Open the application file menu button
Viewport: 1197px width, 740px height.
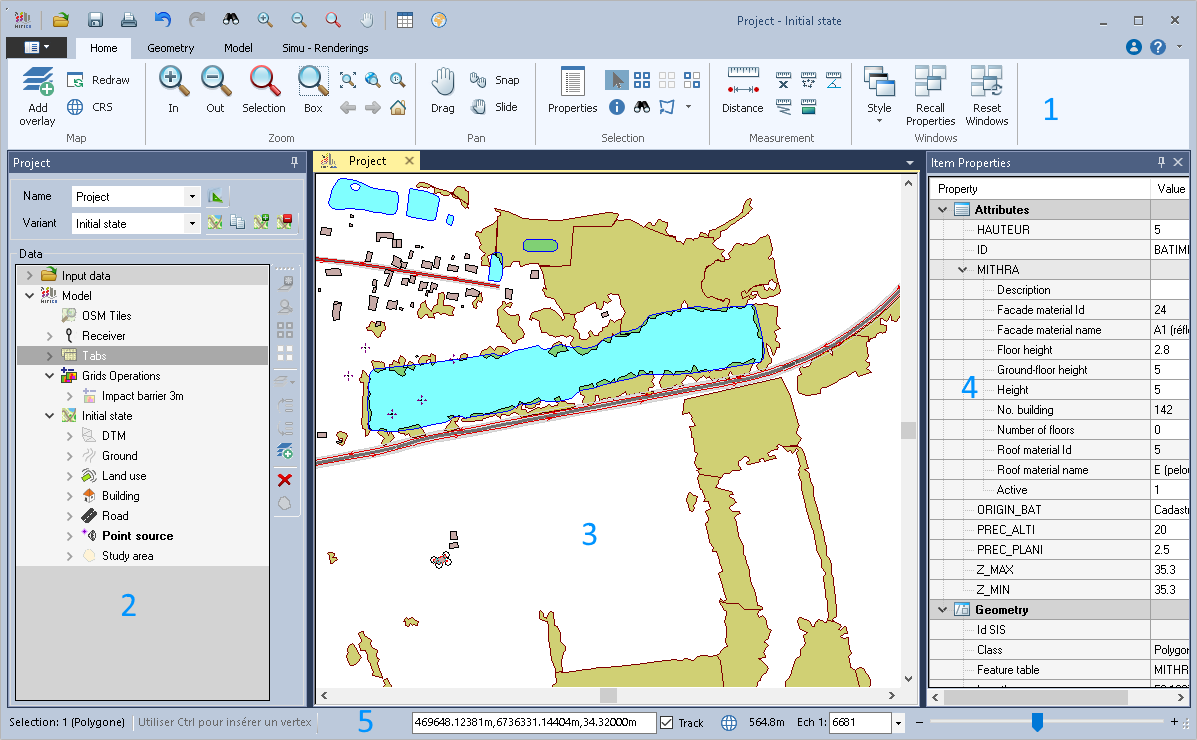point(36,47)
